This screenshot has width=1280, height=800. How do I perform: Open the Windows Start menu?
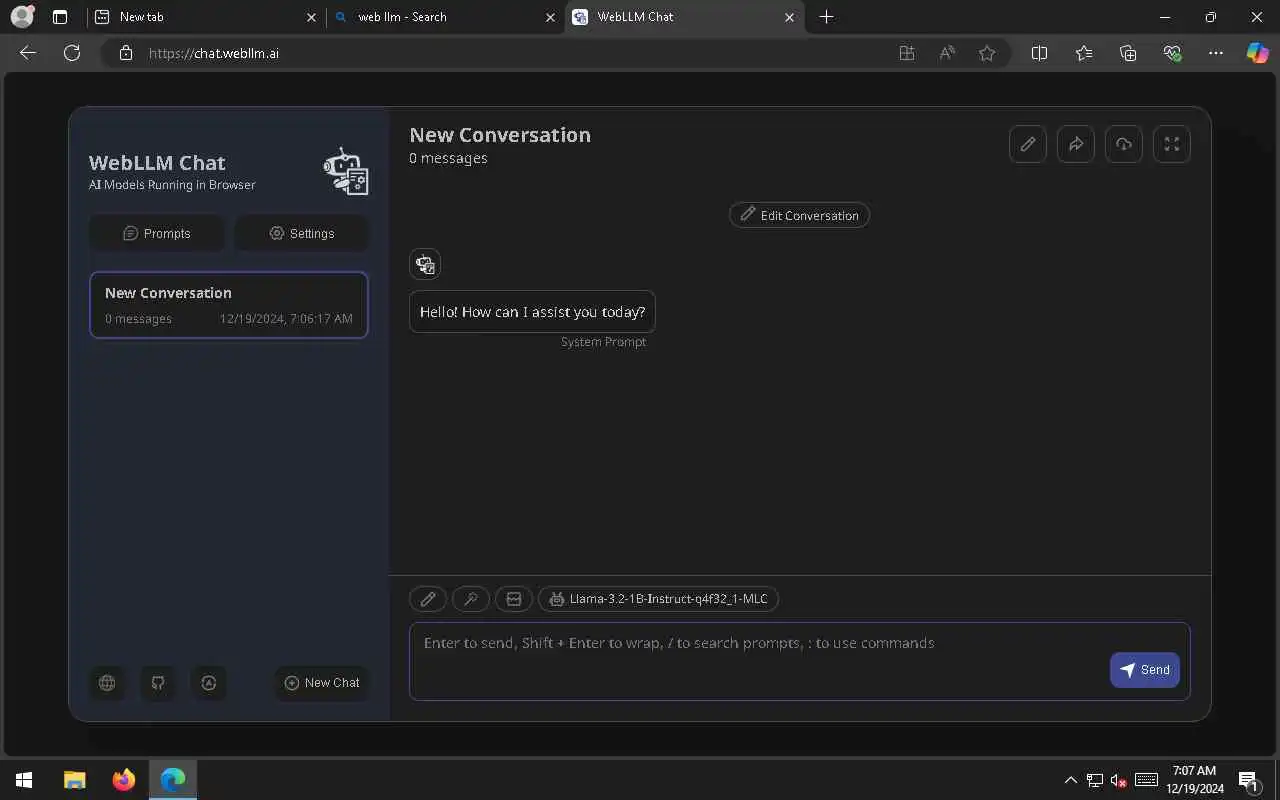(24, 780)
